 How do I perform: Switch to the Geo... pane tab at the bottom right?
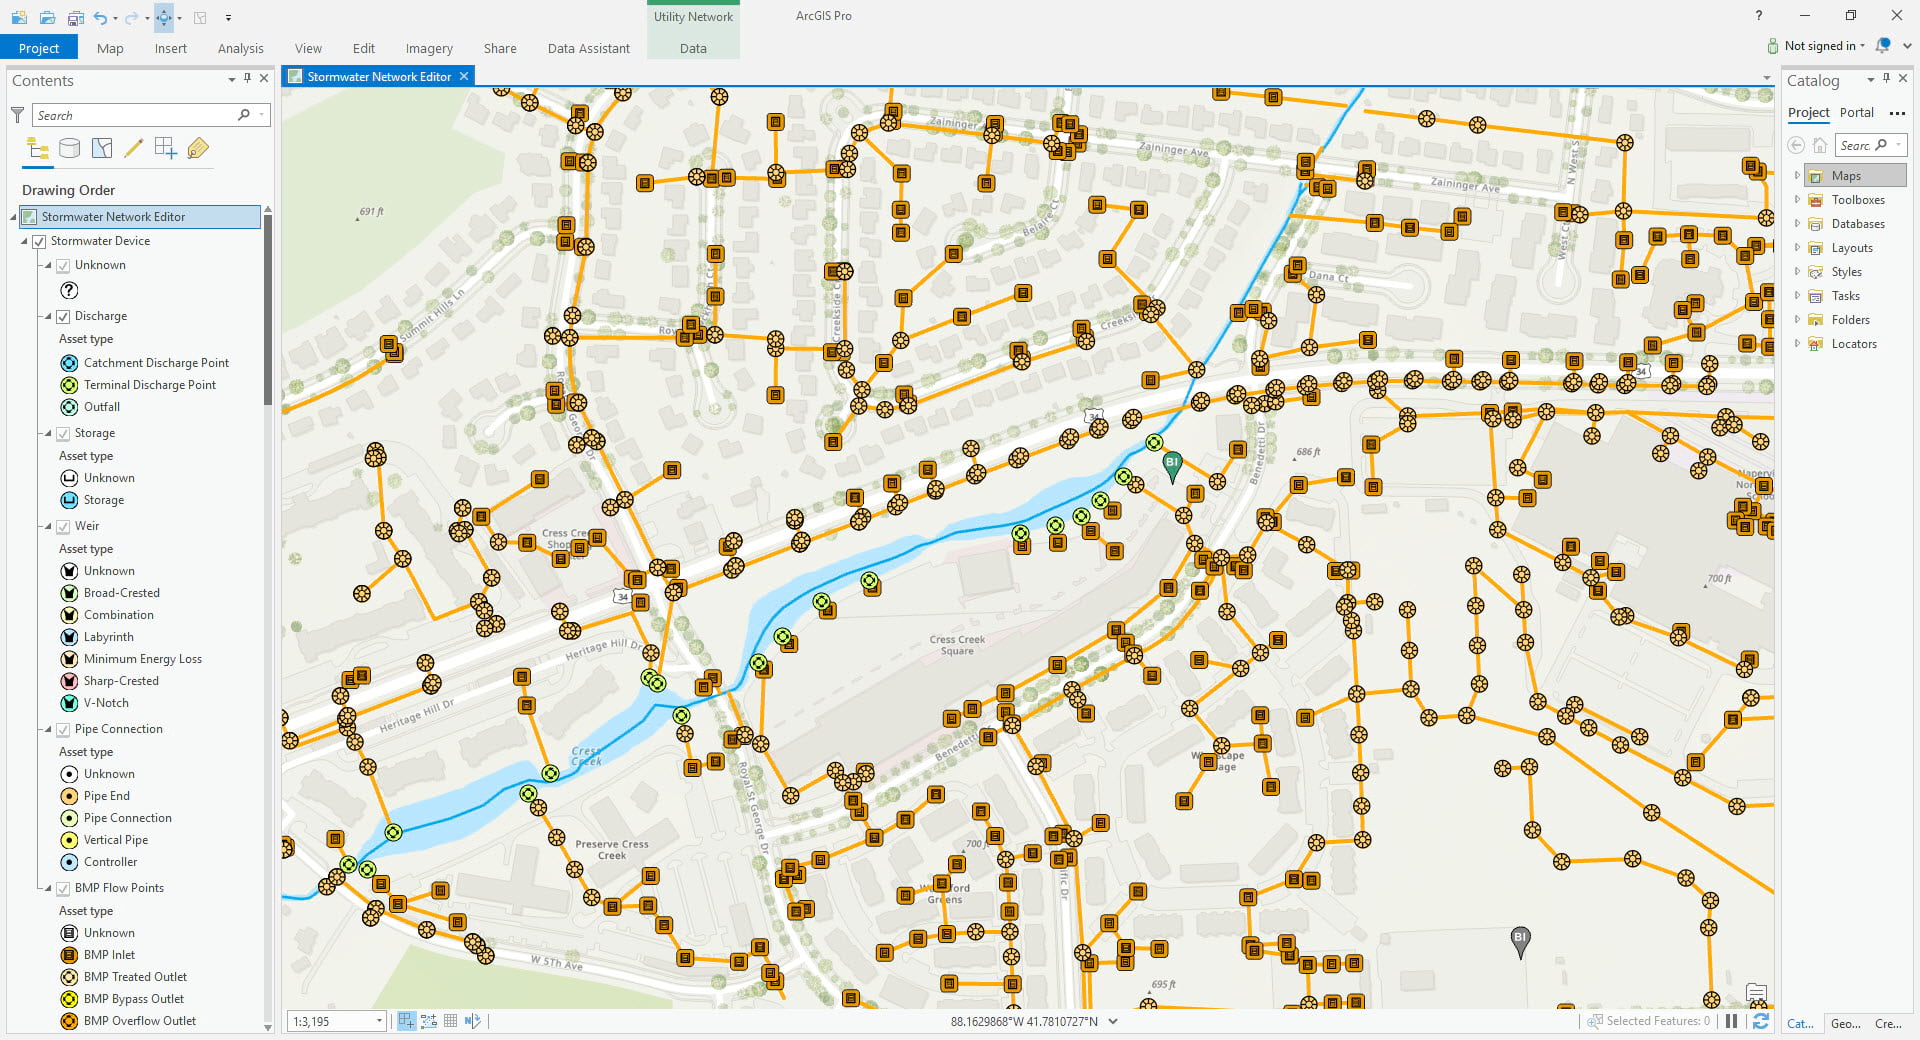[1845, 1023]
